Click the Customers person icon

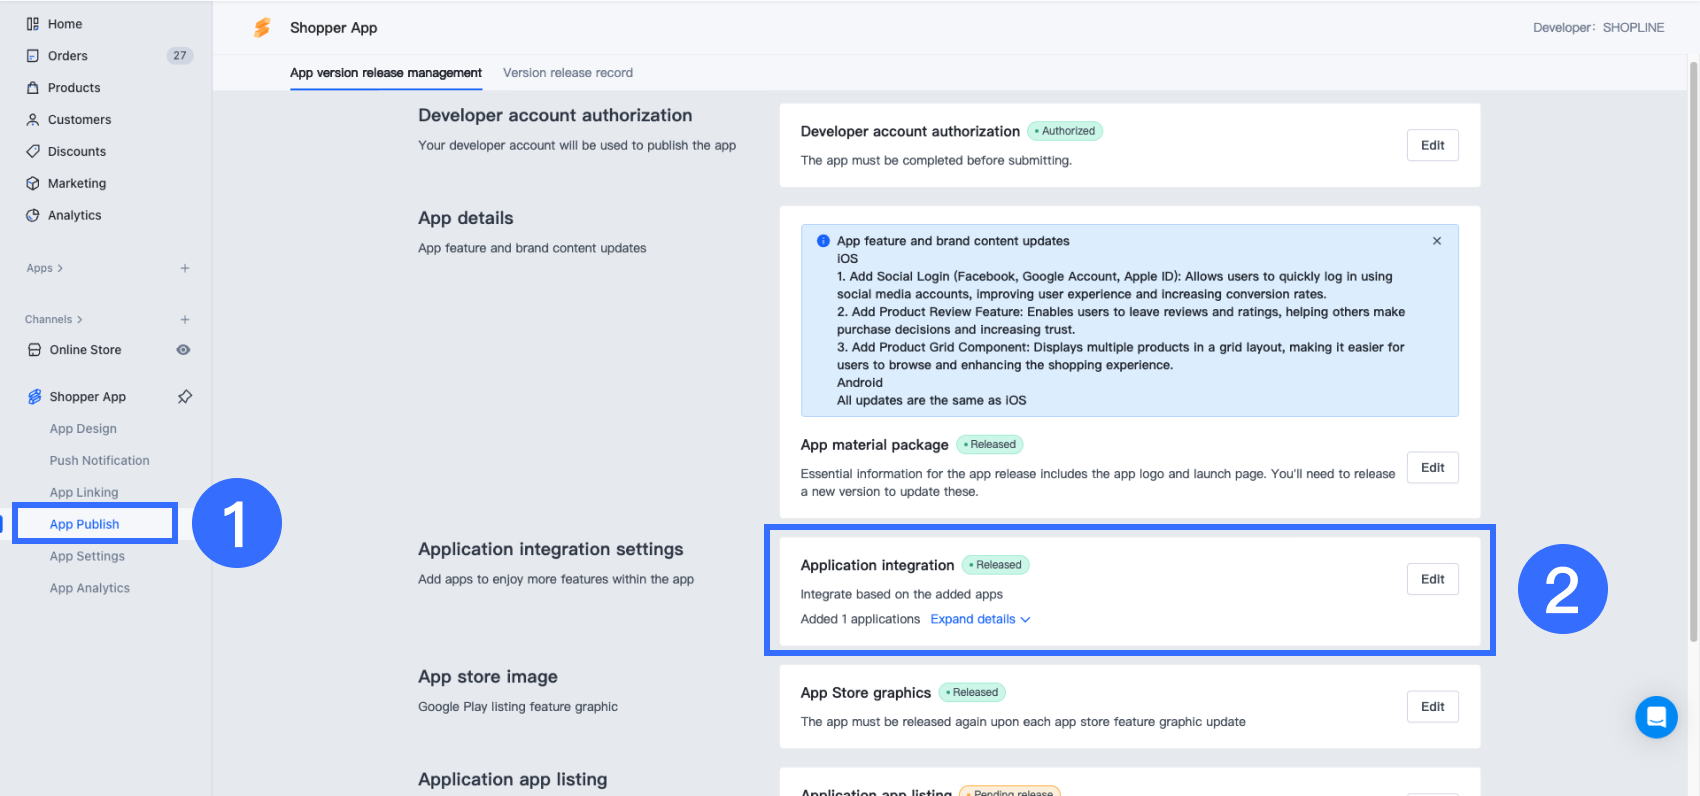pyautogui.click(x=33, y=120)
